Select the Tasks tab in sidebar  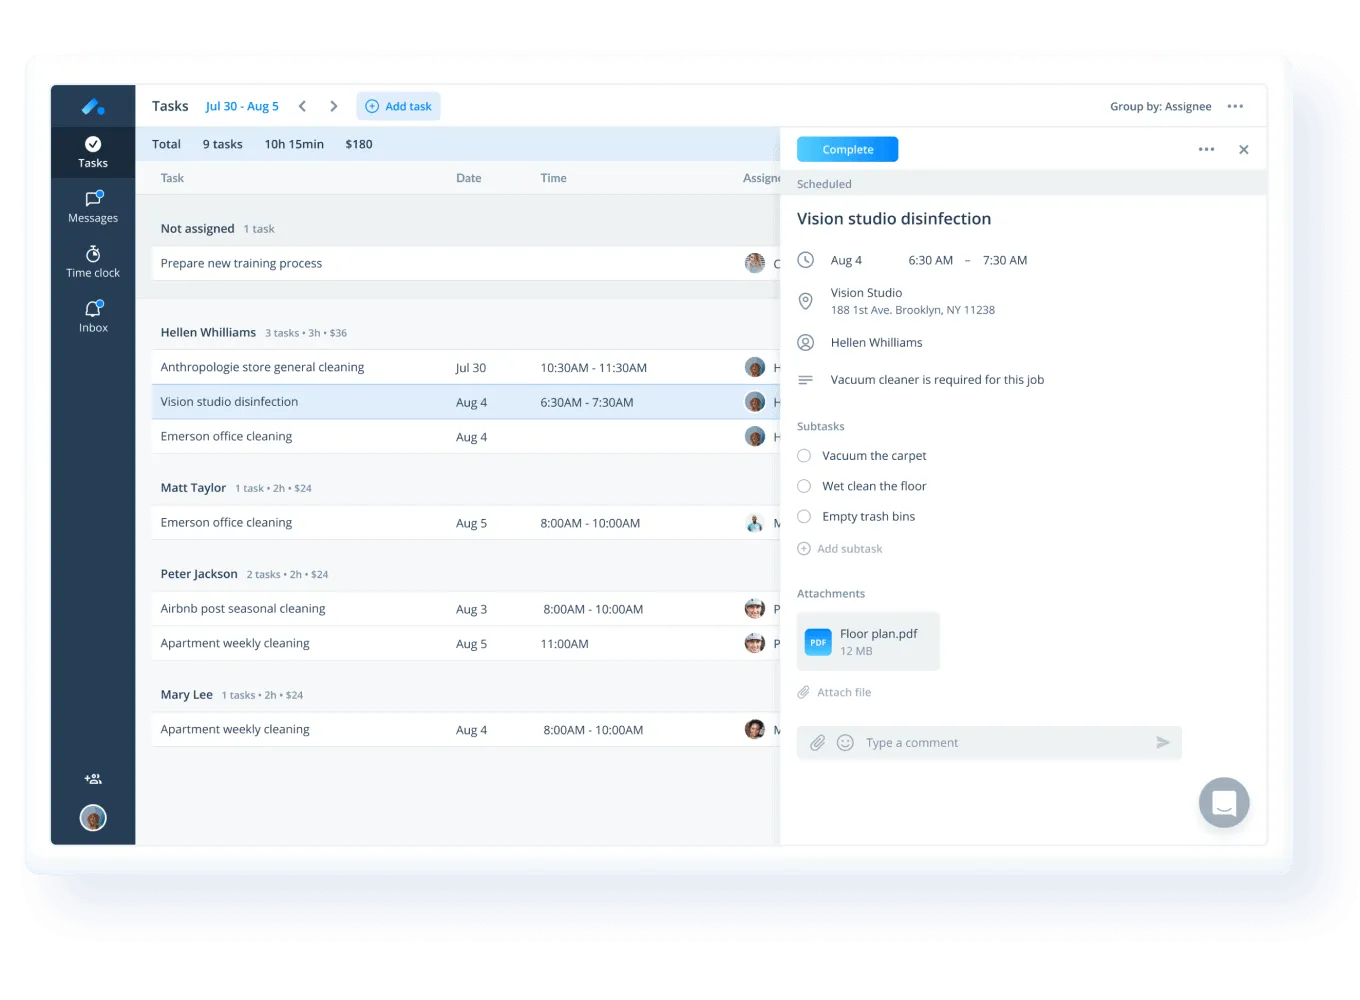(x=93, y=152)
